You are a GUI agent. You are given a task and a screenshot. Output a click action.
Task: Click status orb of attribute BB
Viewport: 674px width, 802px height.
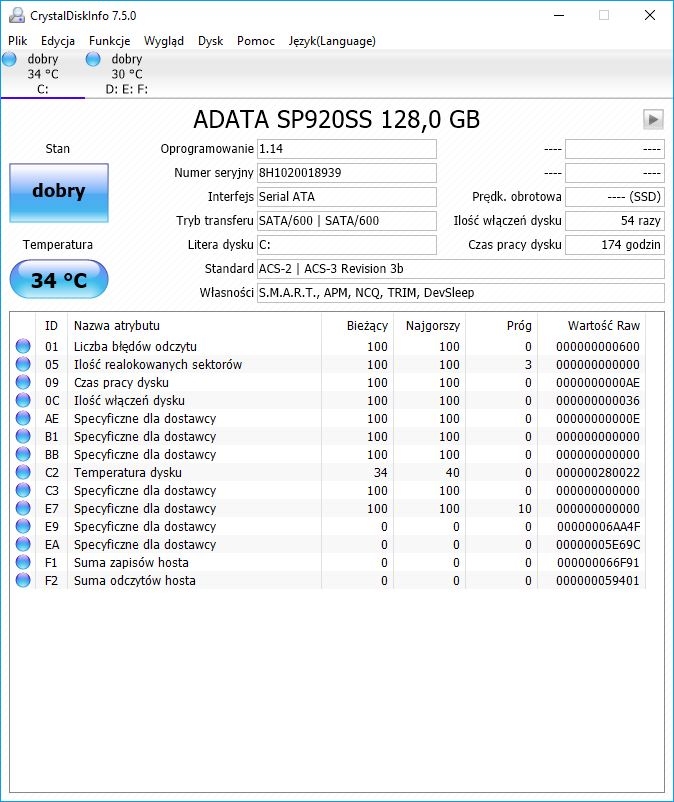(x=23, y=454)
